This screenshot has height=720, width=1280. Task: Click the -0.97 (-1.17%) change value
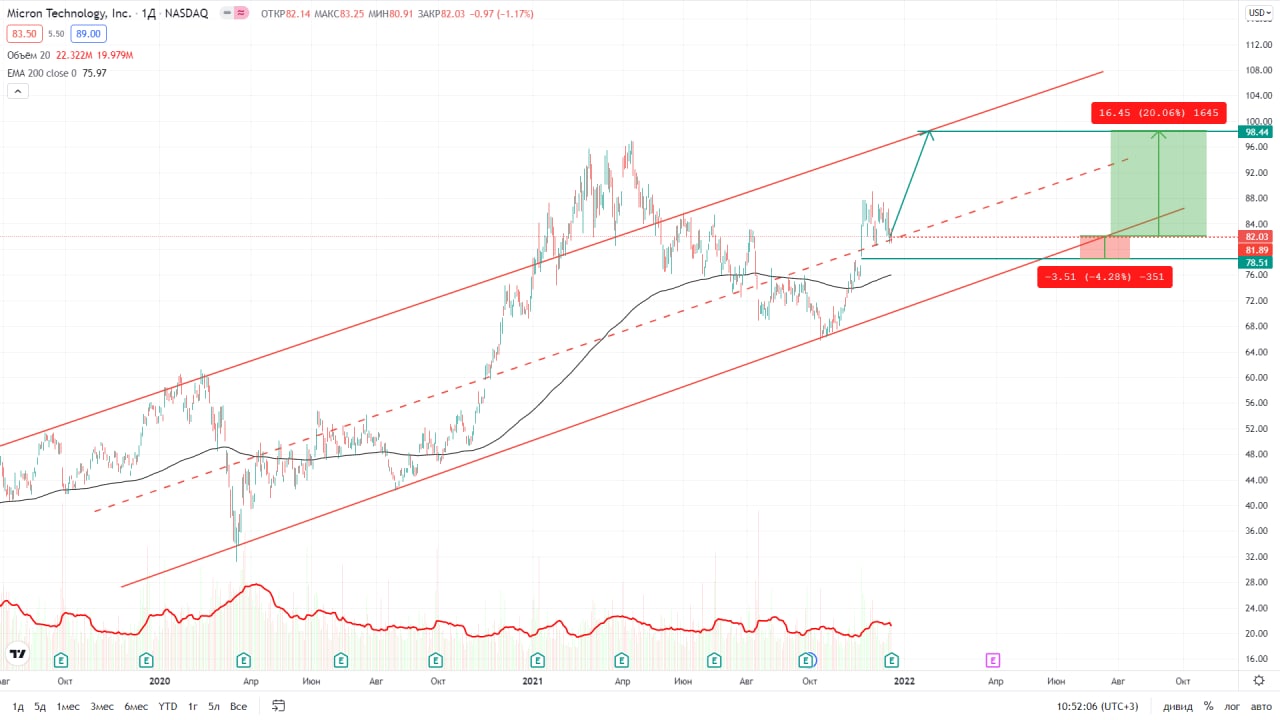point(501,14)
